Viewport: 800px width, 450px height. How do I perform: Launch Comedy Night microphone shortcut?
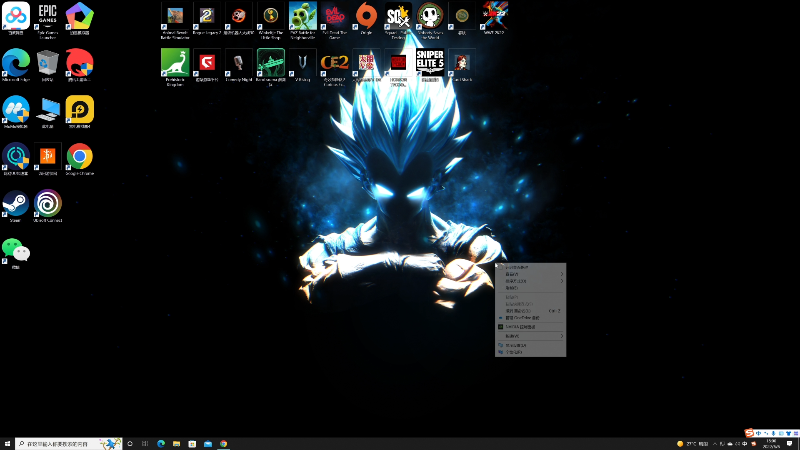[x=239, y=65]
